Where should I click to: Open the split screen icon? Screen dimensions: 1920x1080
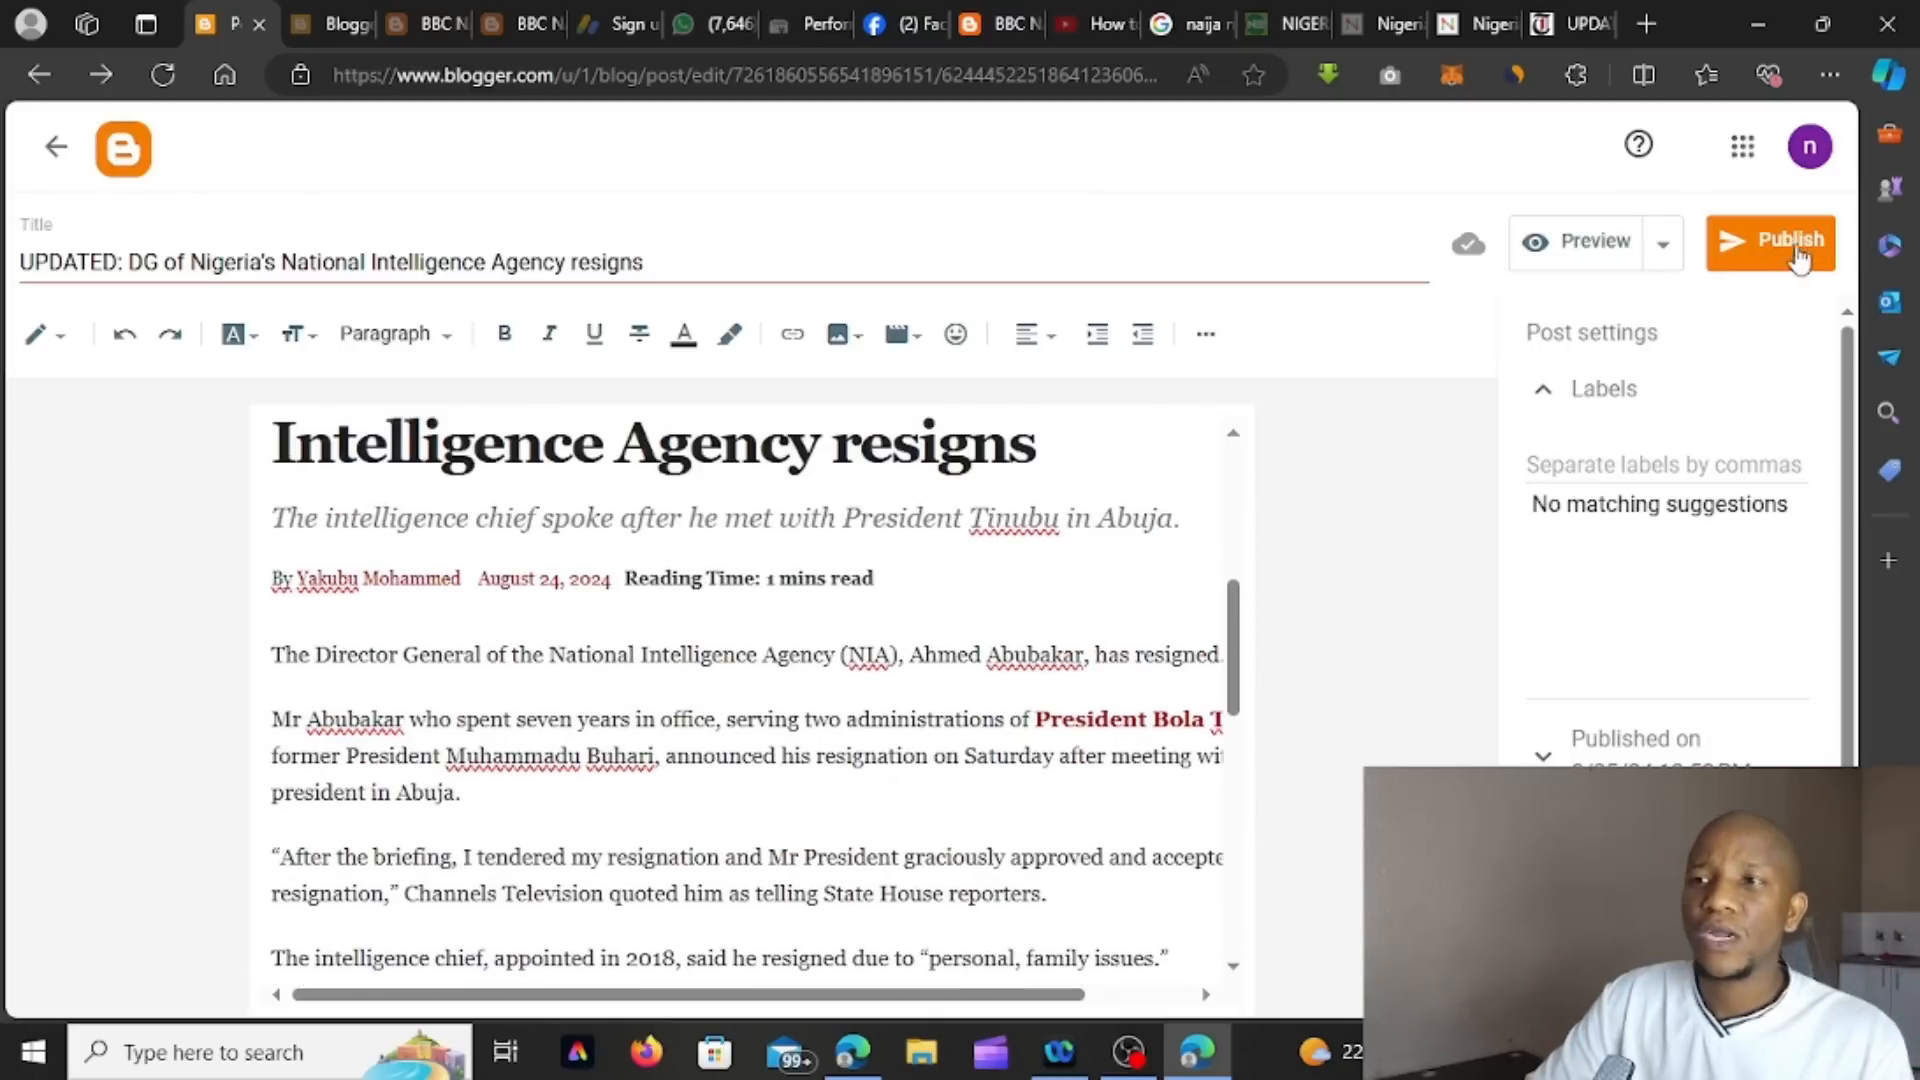click(1643, 75)
